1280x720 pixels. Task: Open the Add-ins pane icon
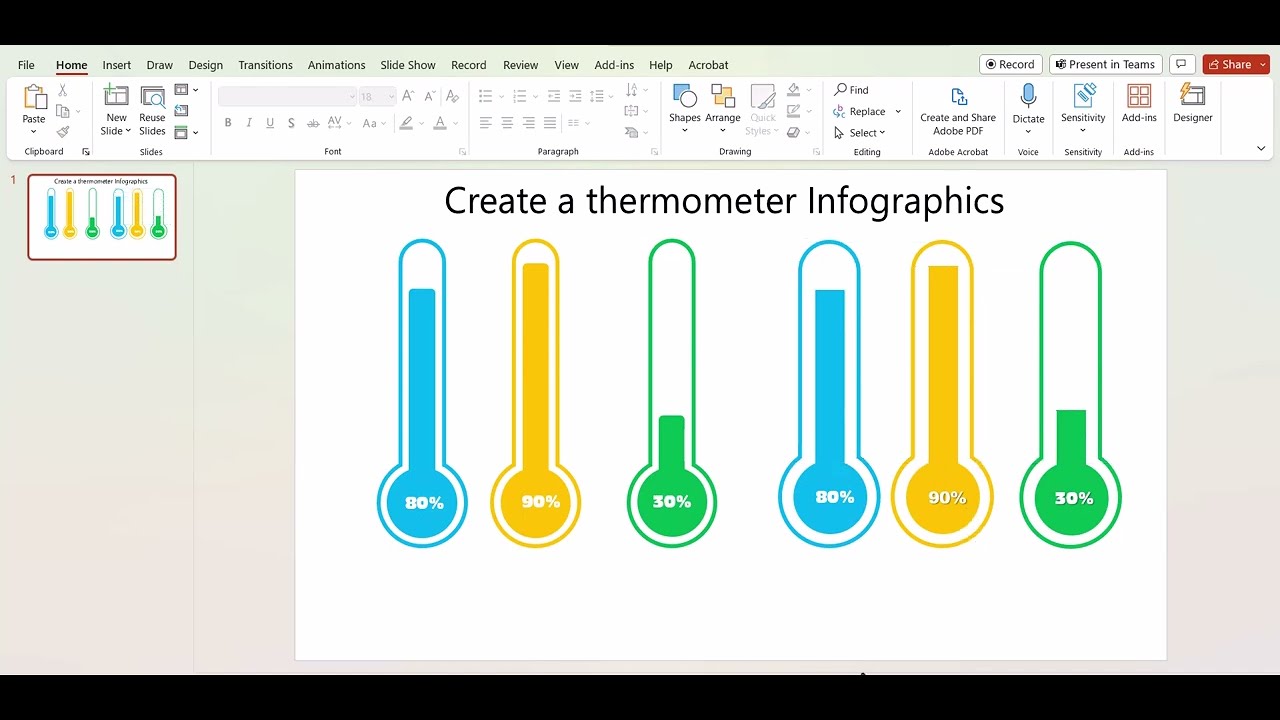coord(1139,97)
